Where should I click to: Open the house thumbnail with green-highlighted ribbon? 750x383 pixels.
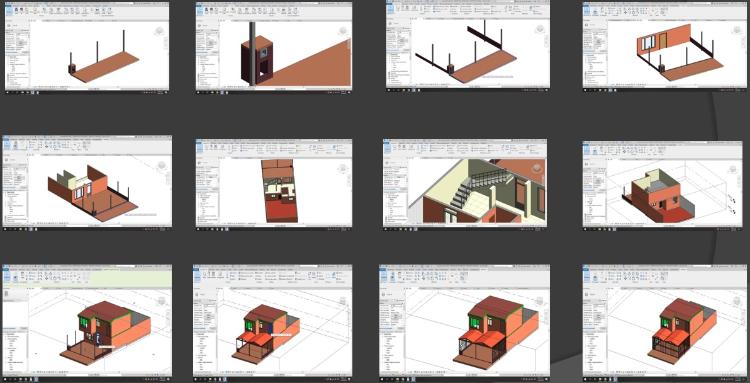[87, 323]
